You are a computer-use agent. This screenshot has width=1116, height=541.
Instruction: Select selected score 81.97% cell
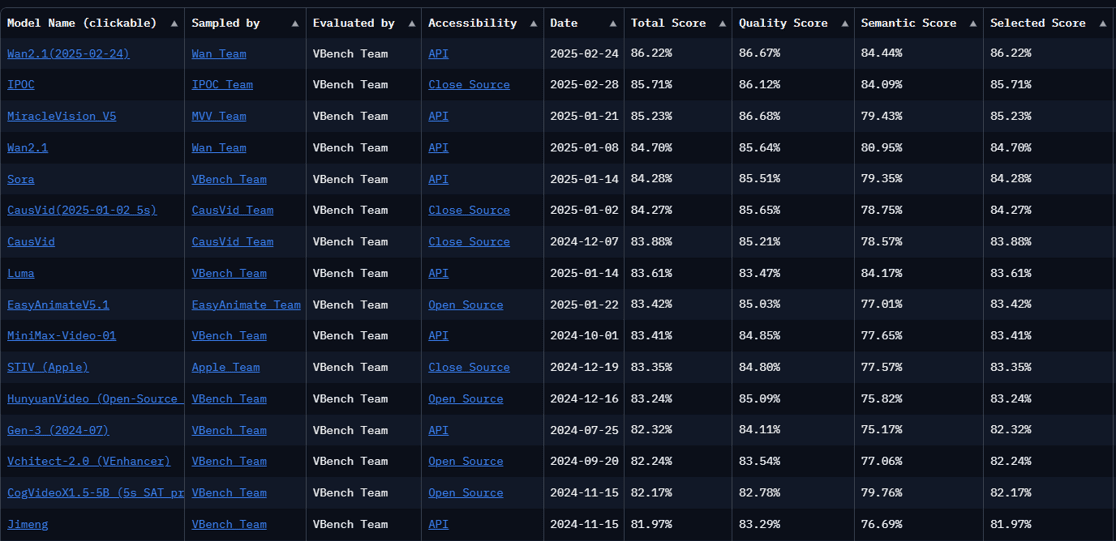point(1049,525)
